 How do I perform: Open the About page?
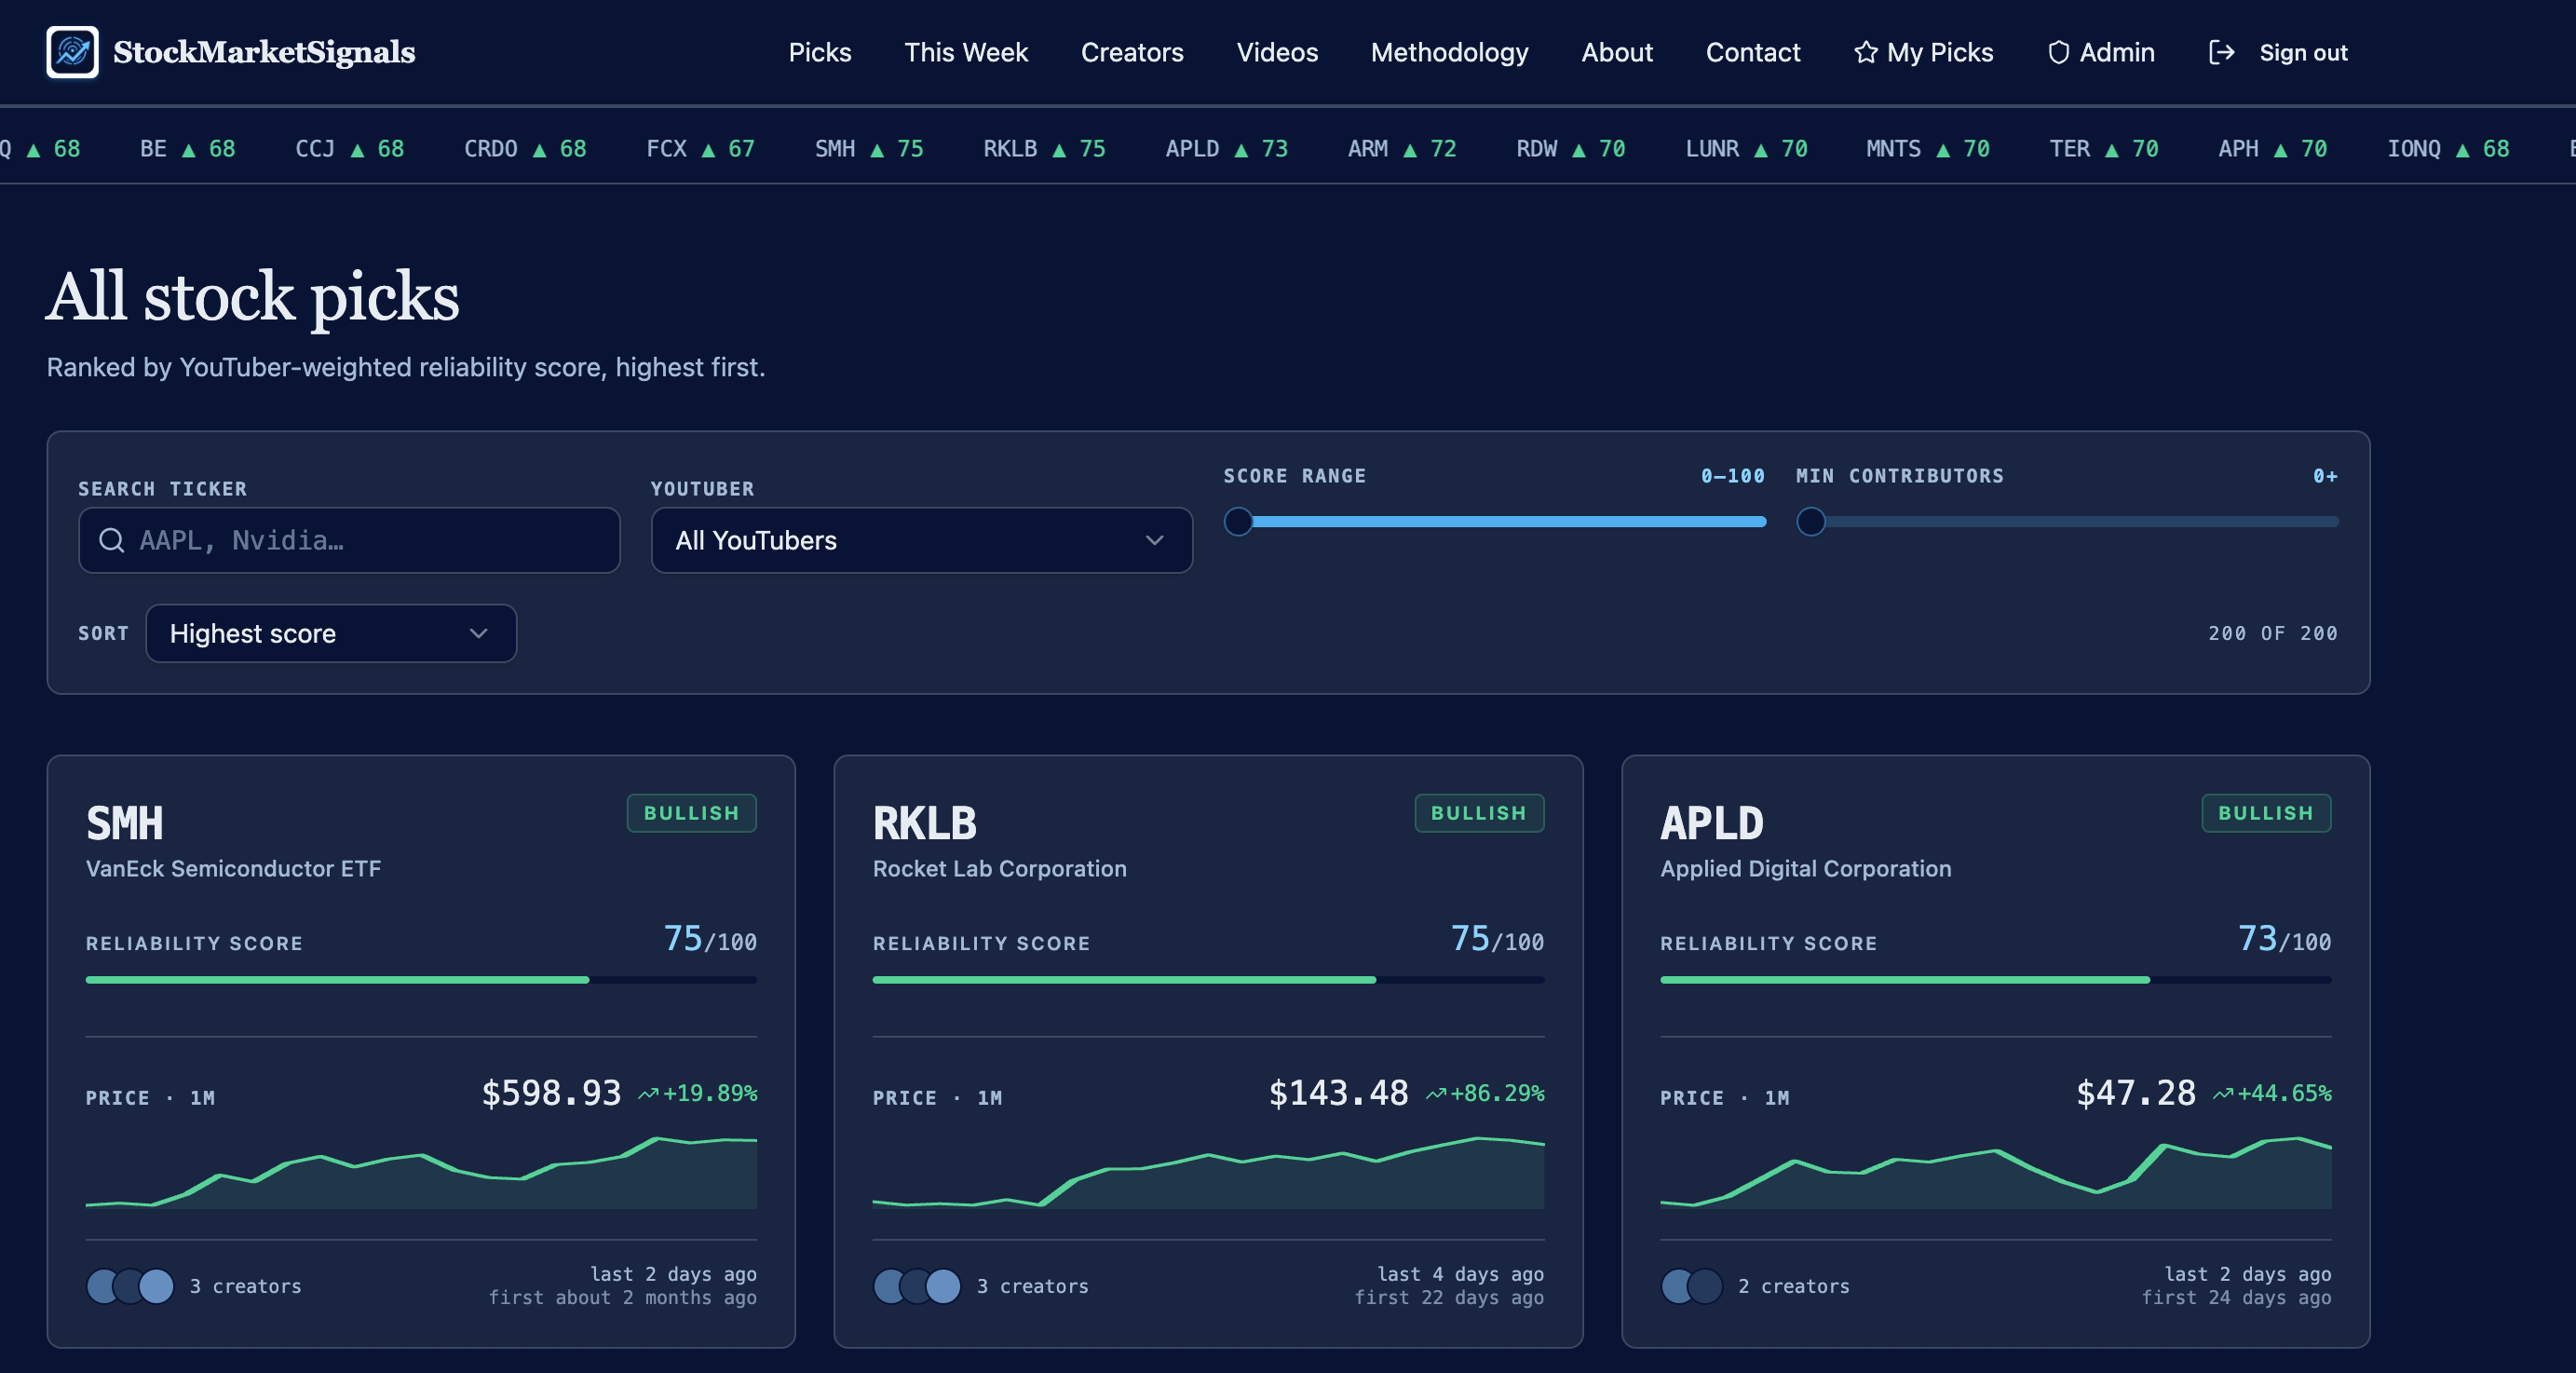pos(1617,52)
